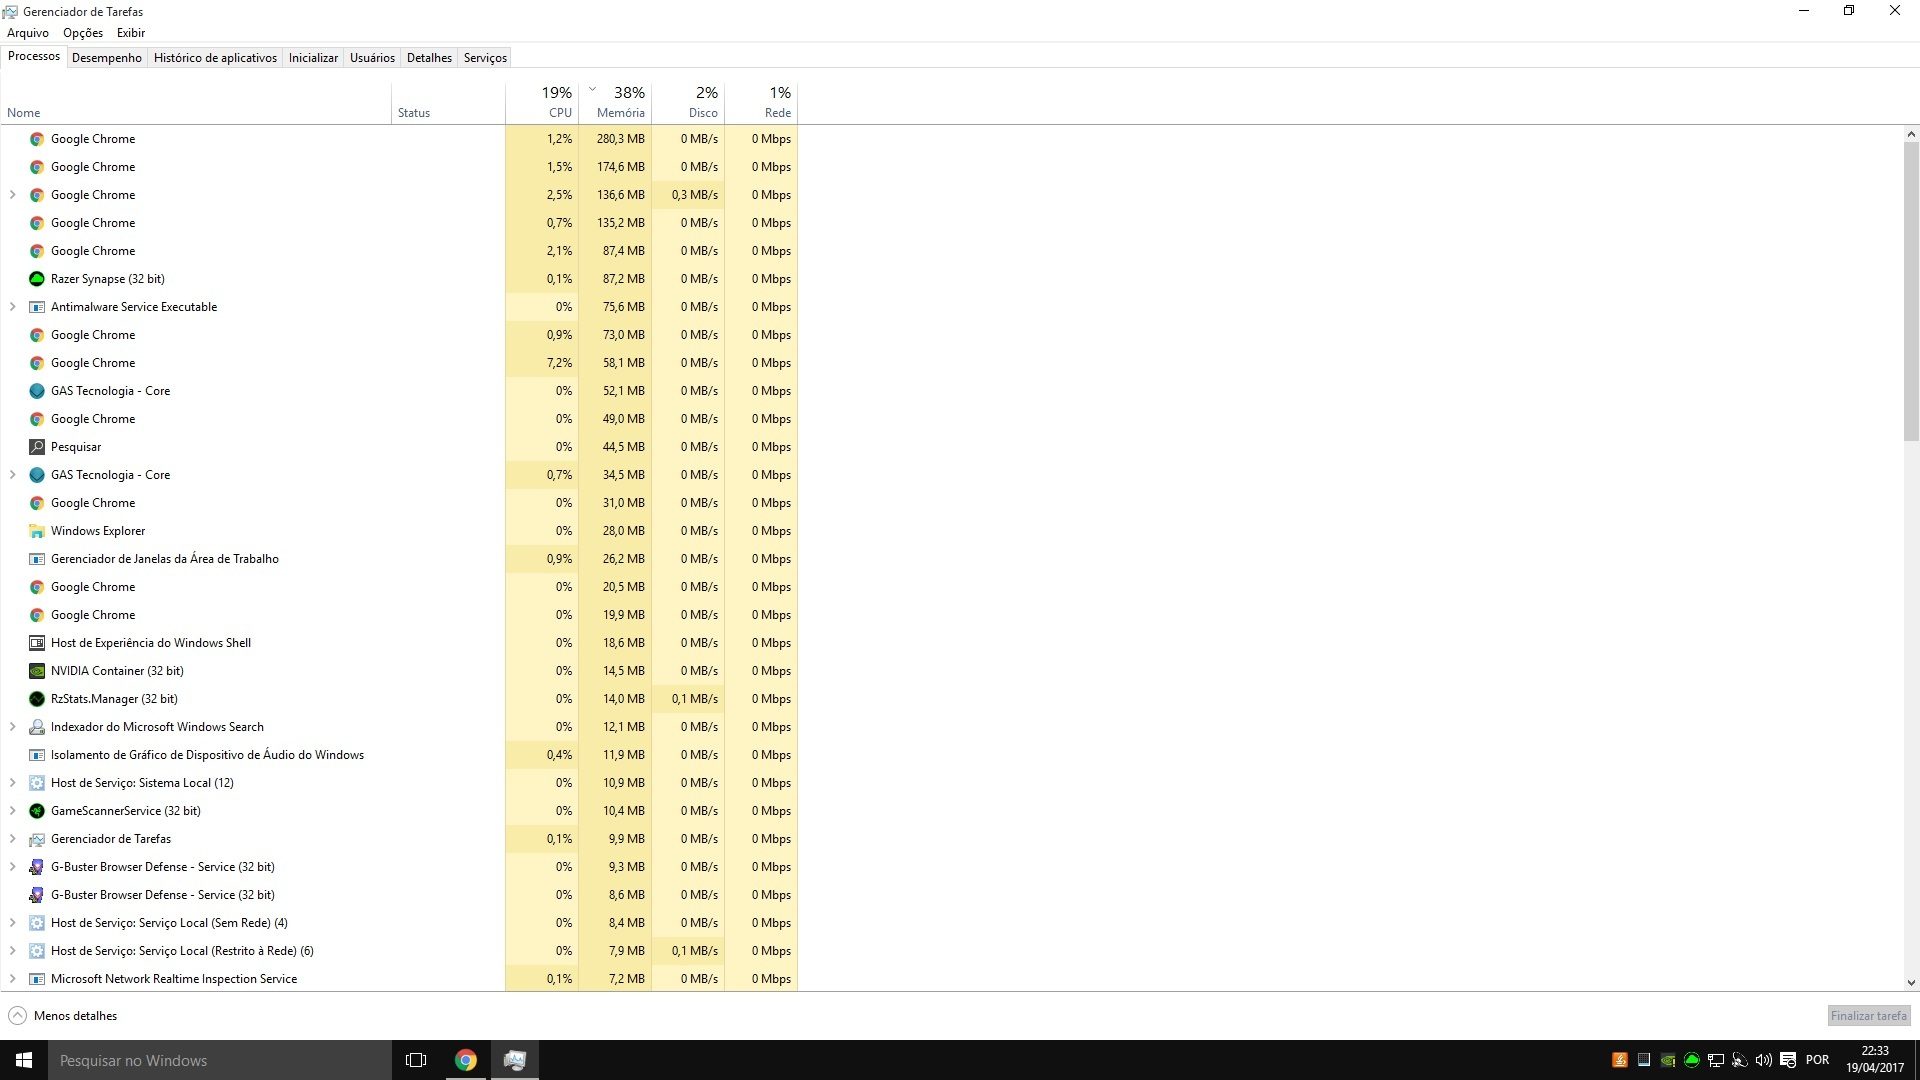Expand Host de Serviço: Serviço Local (Sem Rede)
This screenshot has width=1920, height=1080.
click(x=12, y=923)
